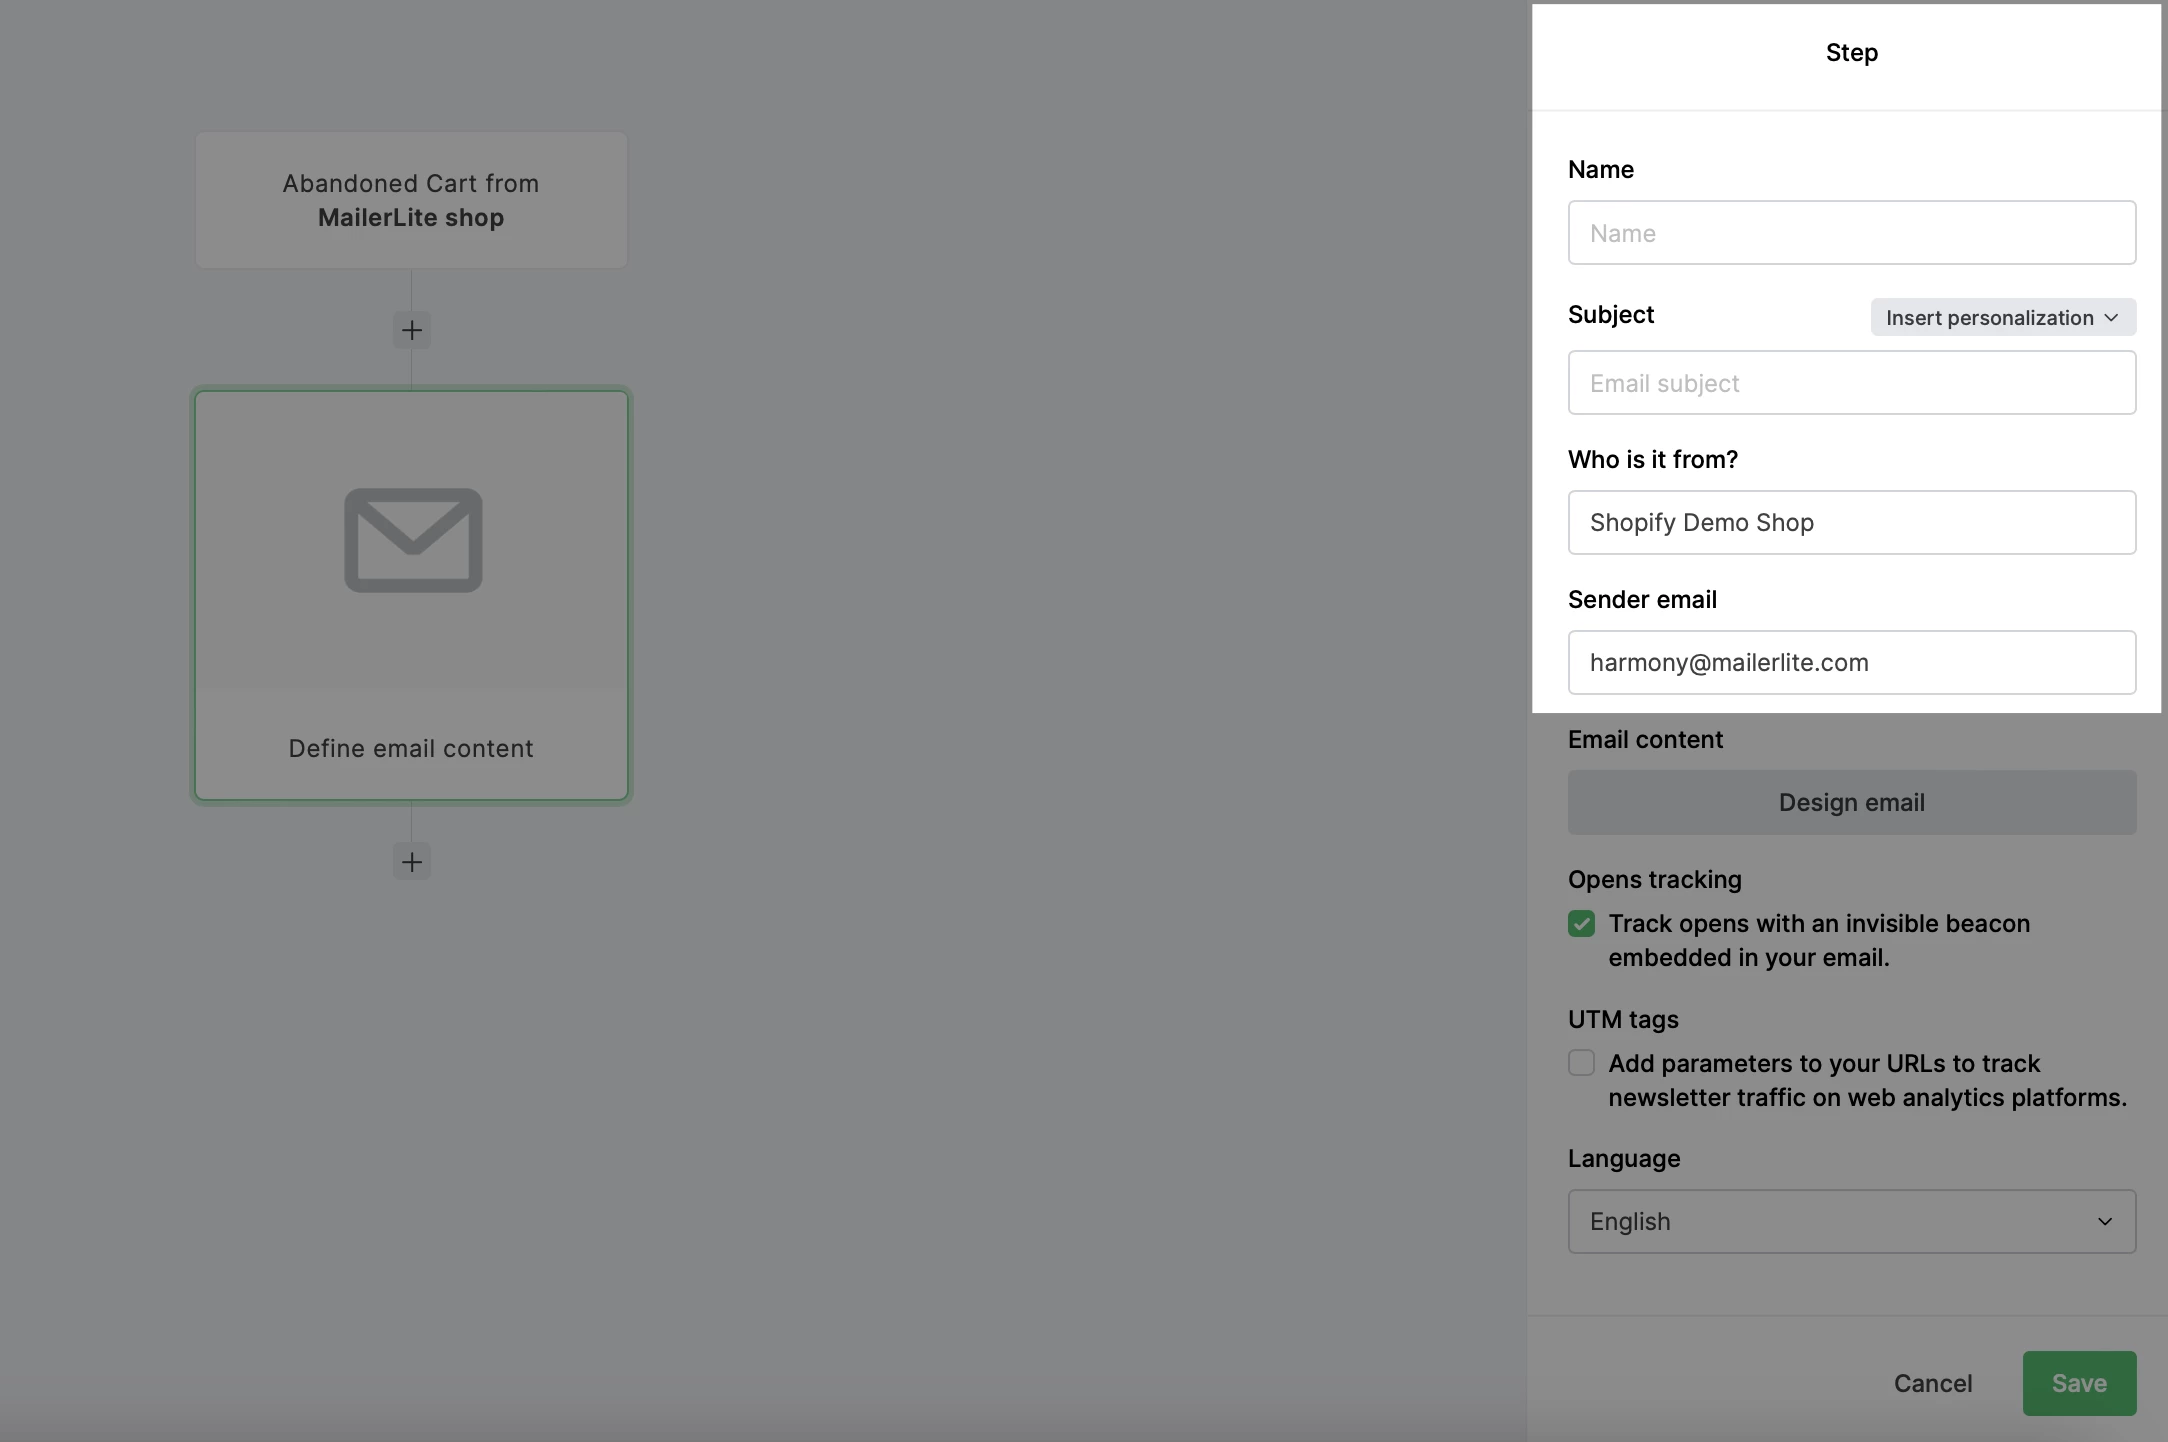Click plus icon below Define email content
2168x1442 pixels.
[411, 862]
